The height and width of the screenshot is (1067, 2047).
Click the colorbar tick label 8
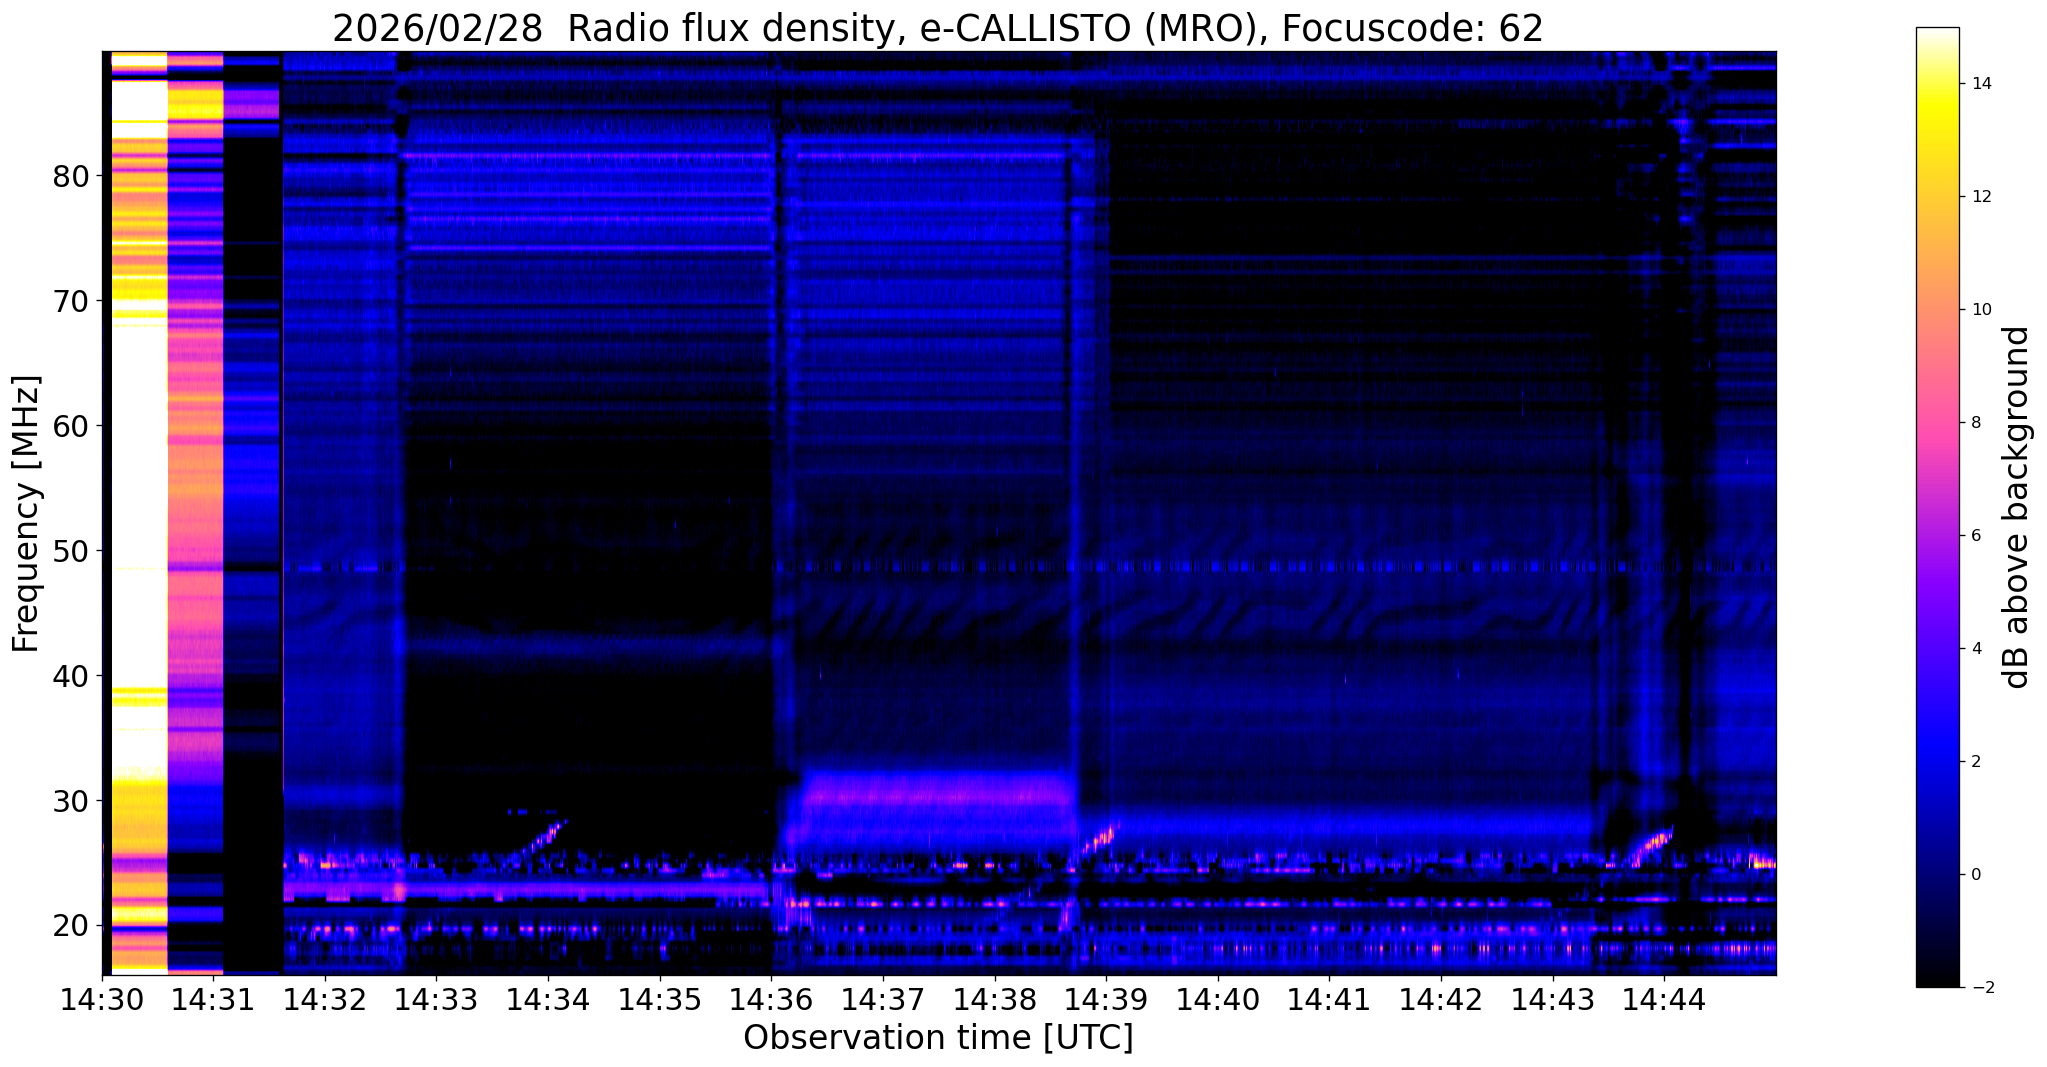point(1976,423)
